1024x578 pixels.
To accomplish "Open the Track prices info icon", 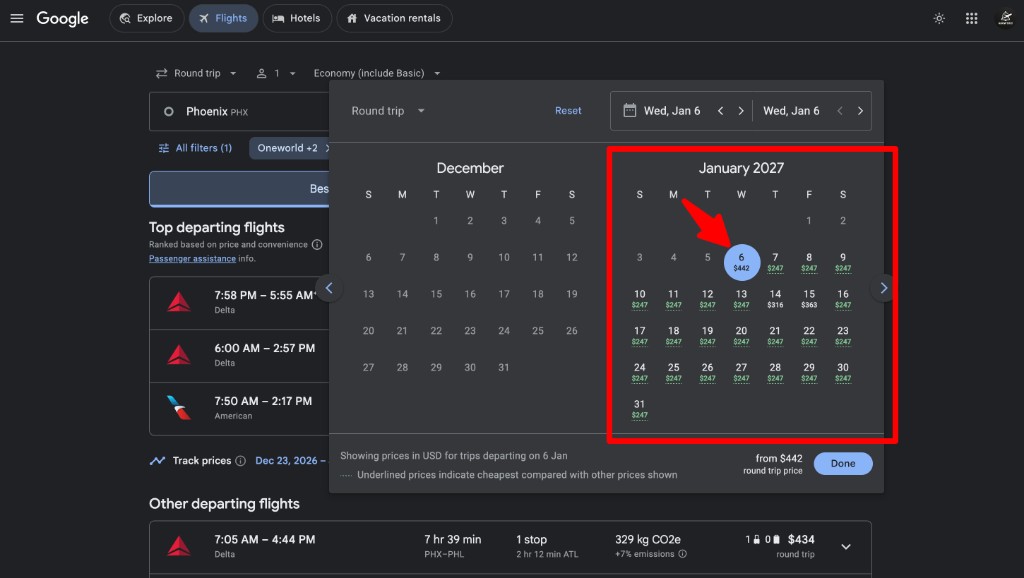I will click(x=240, y=460).
